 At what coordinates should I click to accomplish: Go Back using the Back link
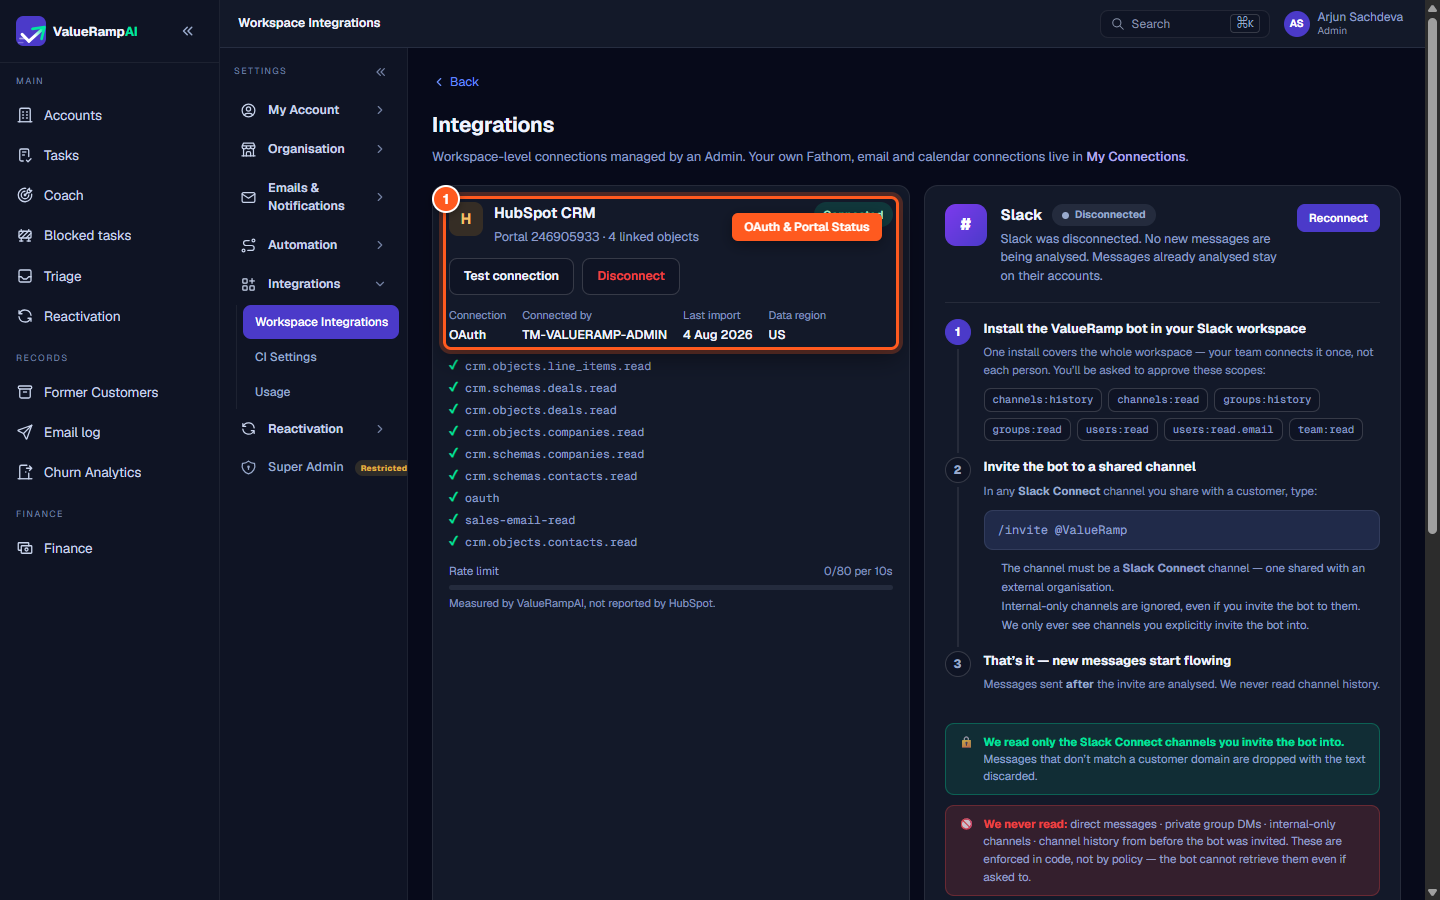457,82
